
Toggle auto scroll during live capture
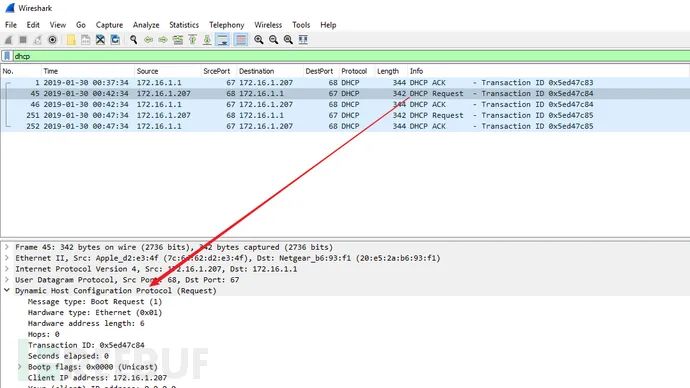223,40
